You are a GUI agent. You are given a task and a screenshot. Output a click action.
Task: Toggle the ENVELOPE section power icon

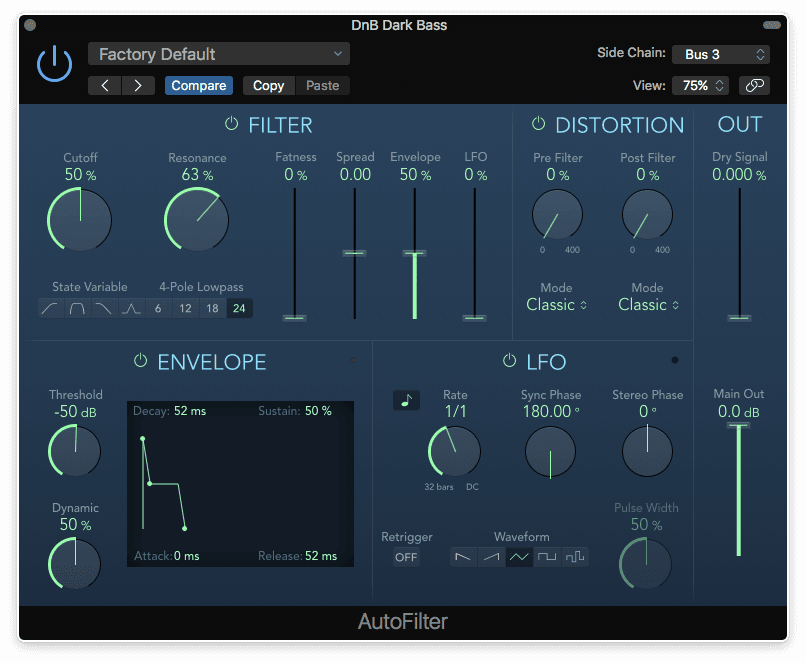(x=140, y=361)
